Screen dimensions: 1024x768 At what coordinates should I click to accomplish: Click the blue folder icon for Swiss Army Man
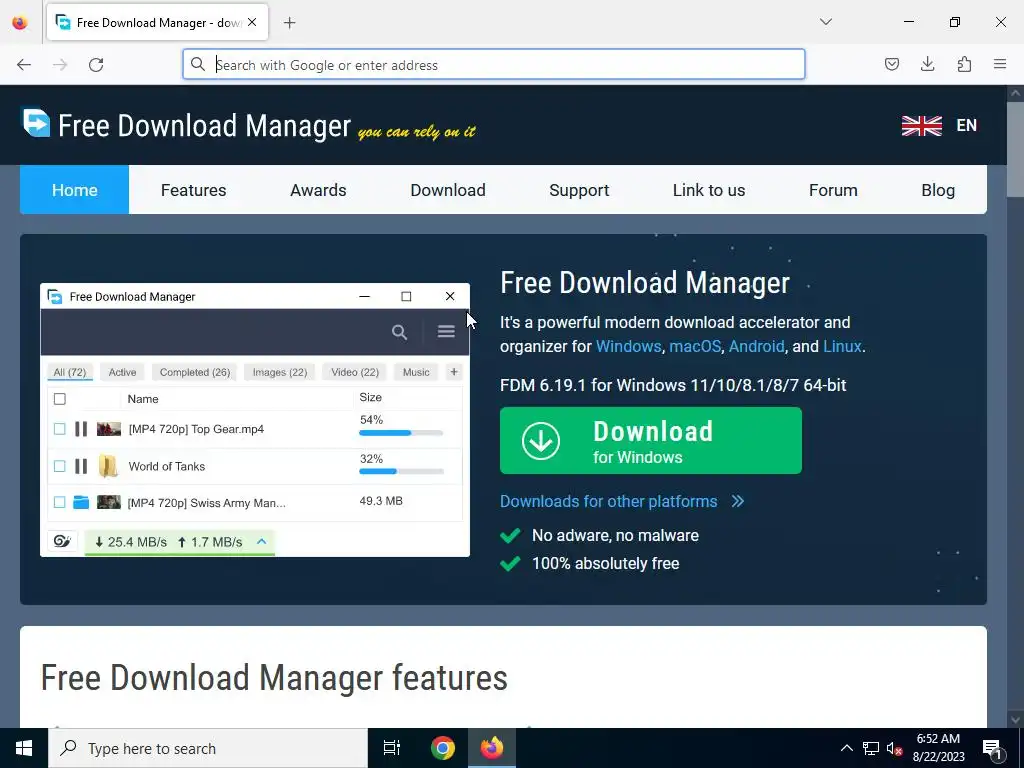(x=81, y=502)
